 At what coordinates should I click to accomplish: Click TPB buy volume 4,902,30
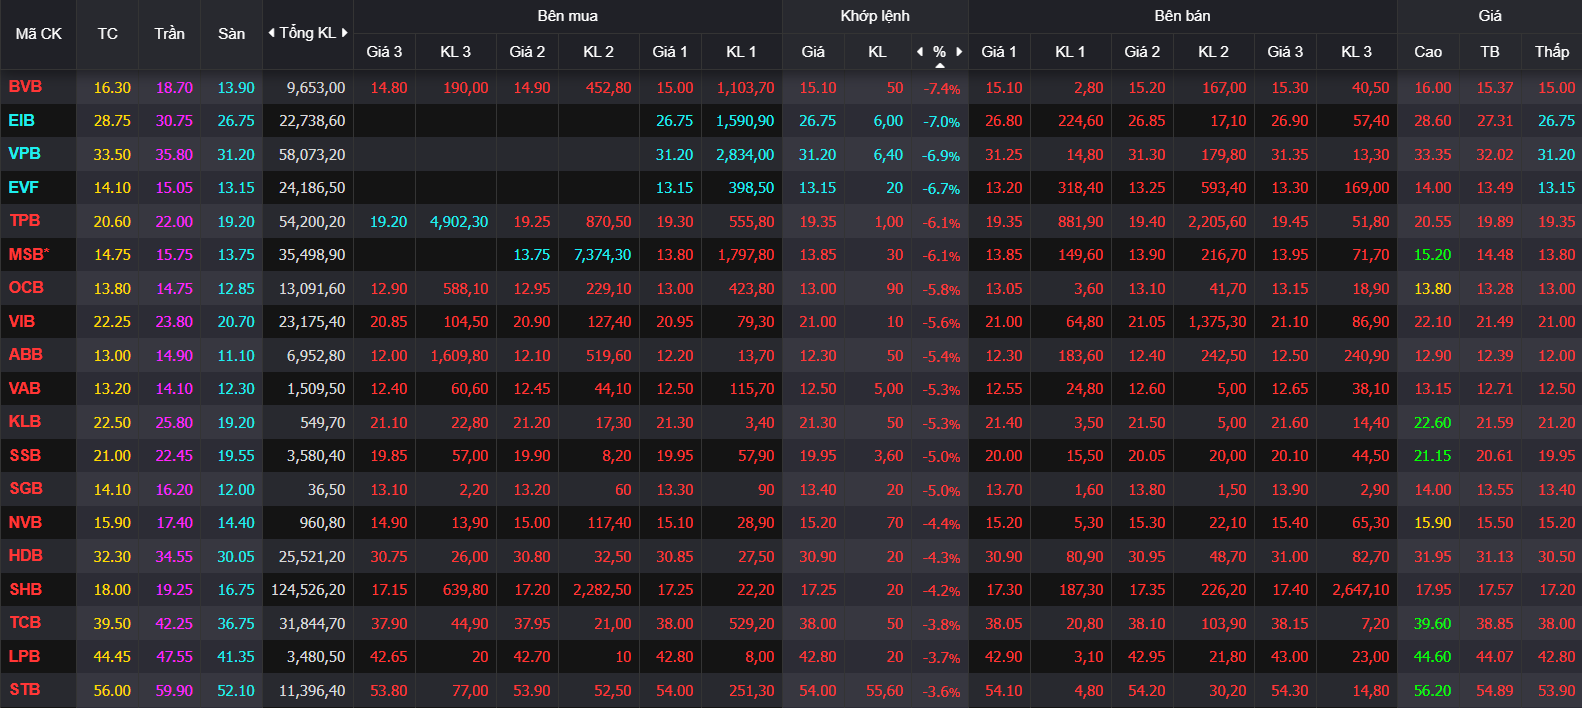(459, 221)
